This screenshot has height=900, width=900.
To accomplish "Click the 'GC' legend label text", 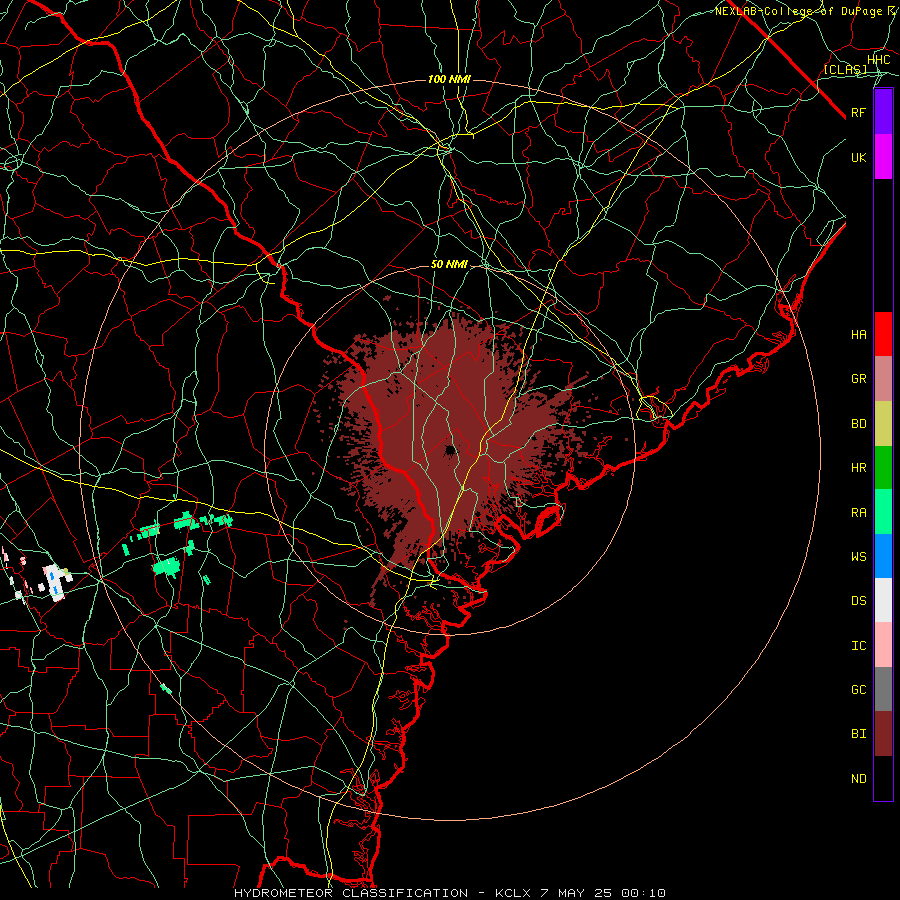I will coord(859,689).
